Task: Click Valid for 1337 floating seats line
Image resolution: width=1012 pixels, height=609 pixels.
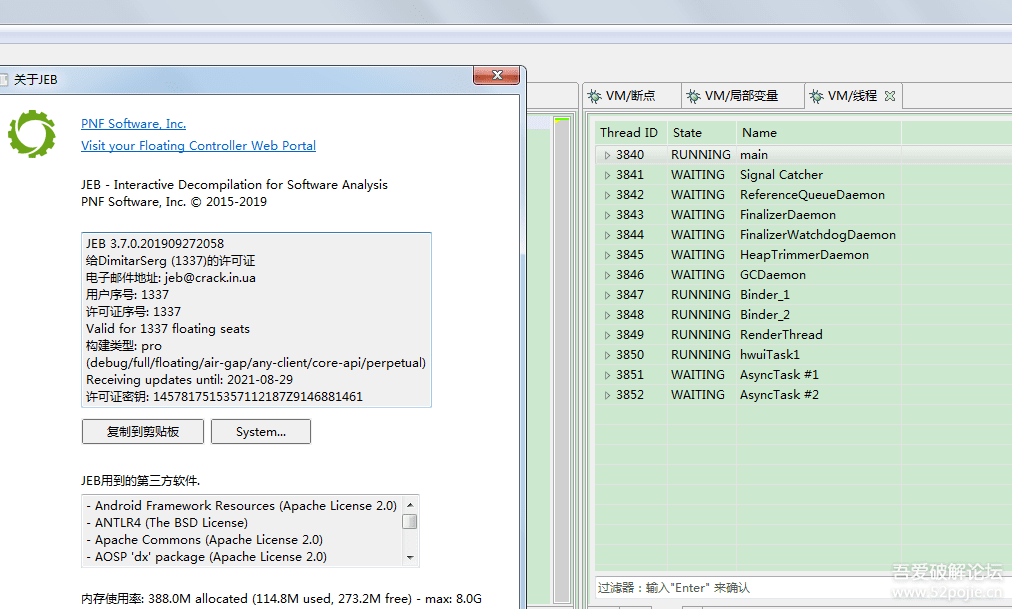Action: point(168,329)
